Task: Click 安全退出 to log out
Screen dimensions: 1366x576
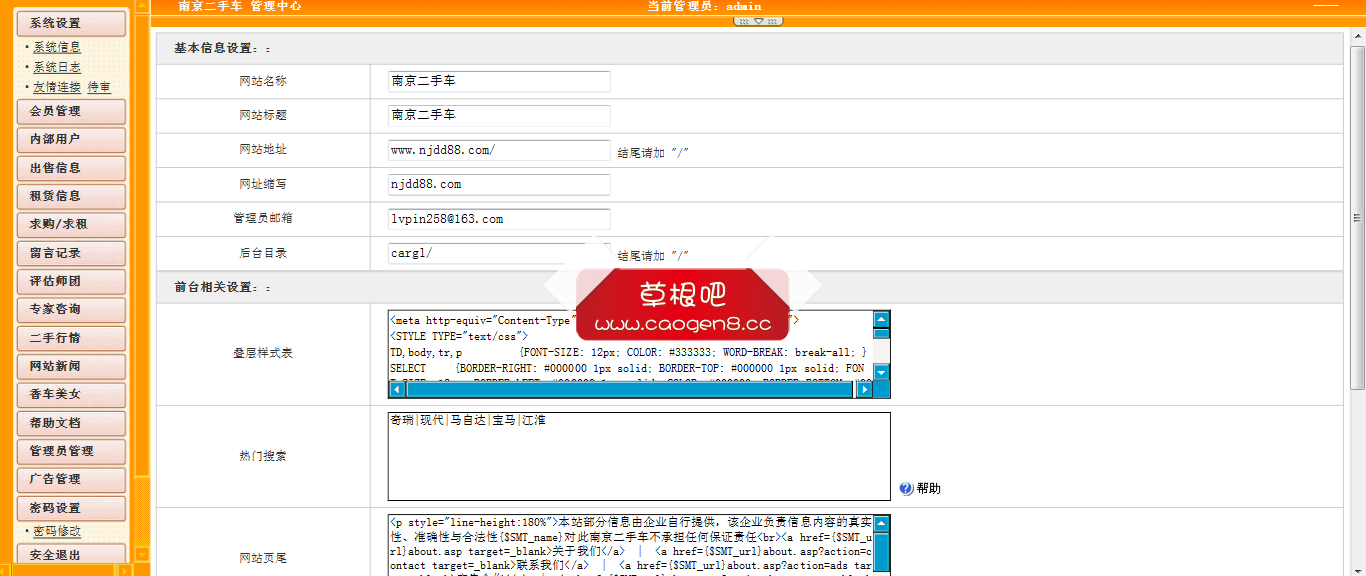Action: point(70,554)
